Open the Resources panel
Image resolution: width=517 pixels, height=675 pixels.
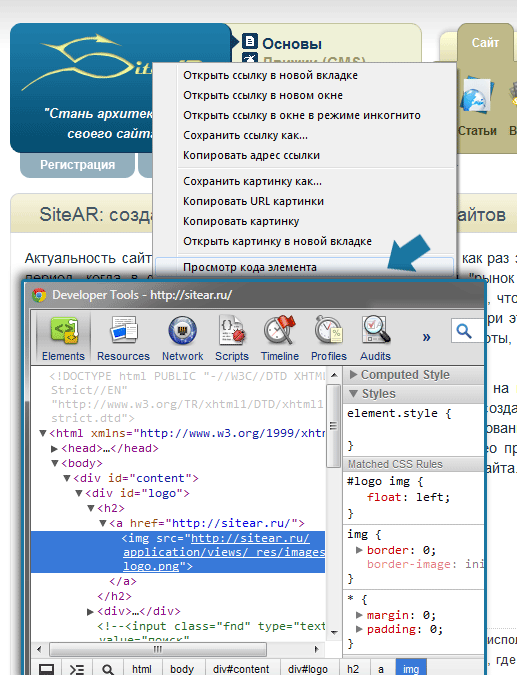click(x=123, y=338)
